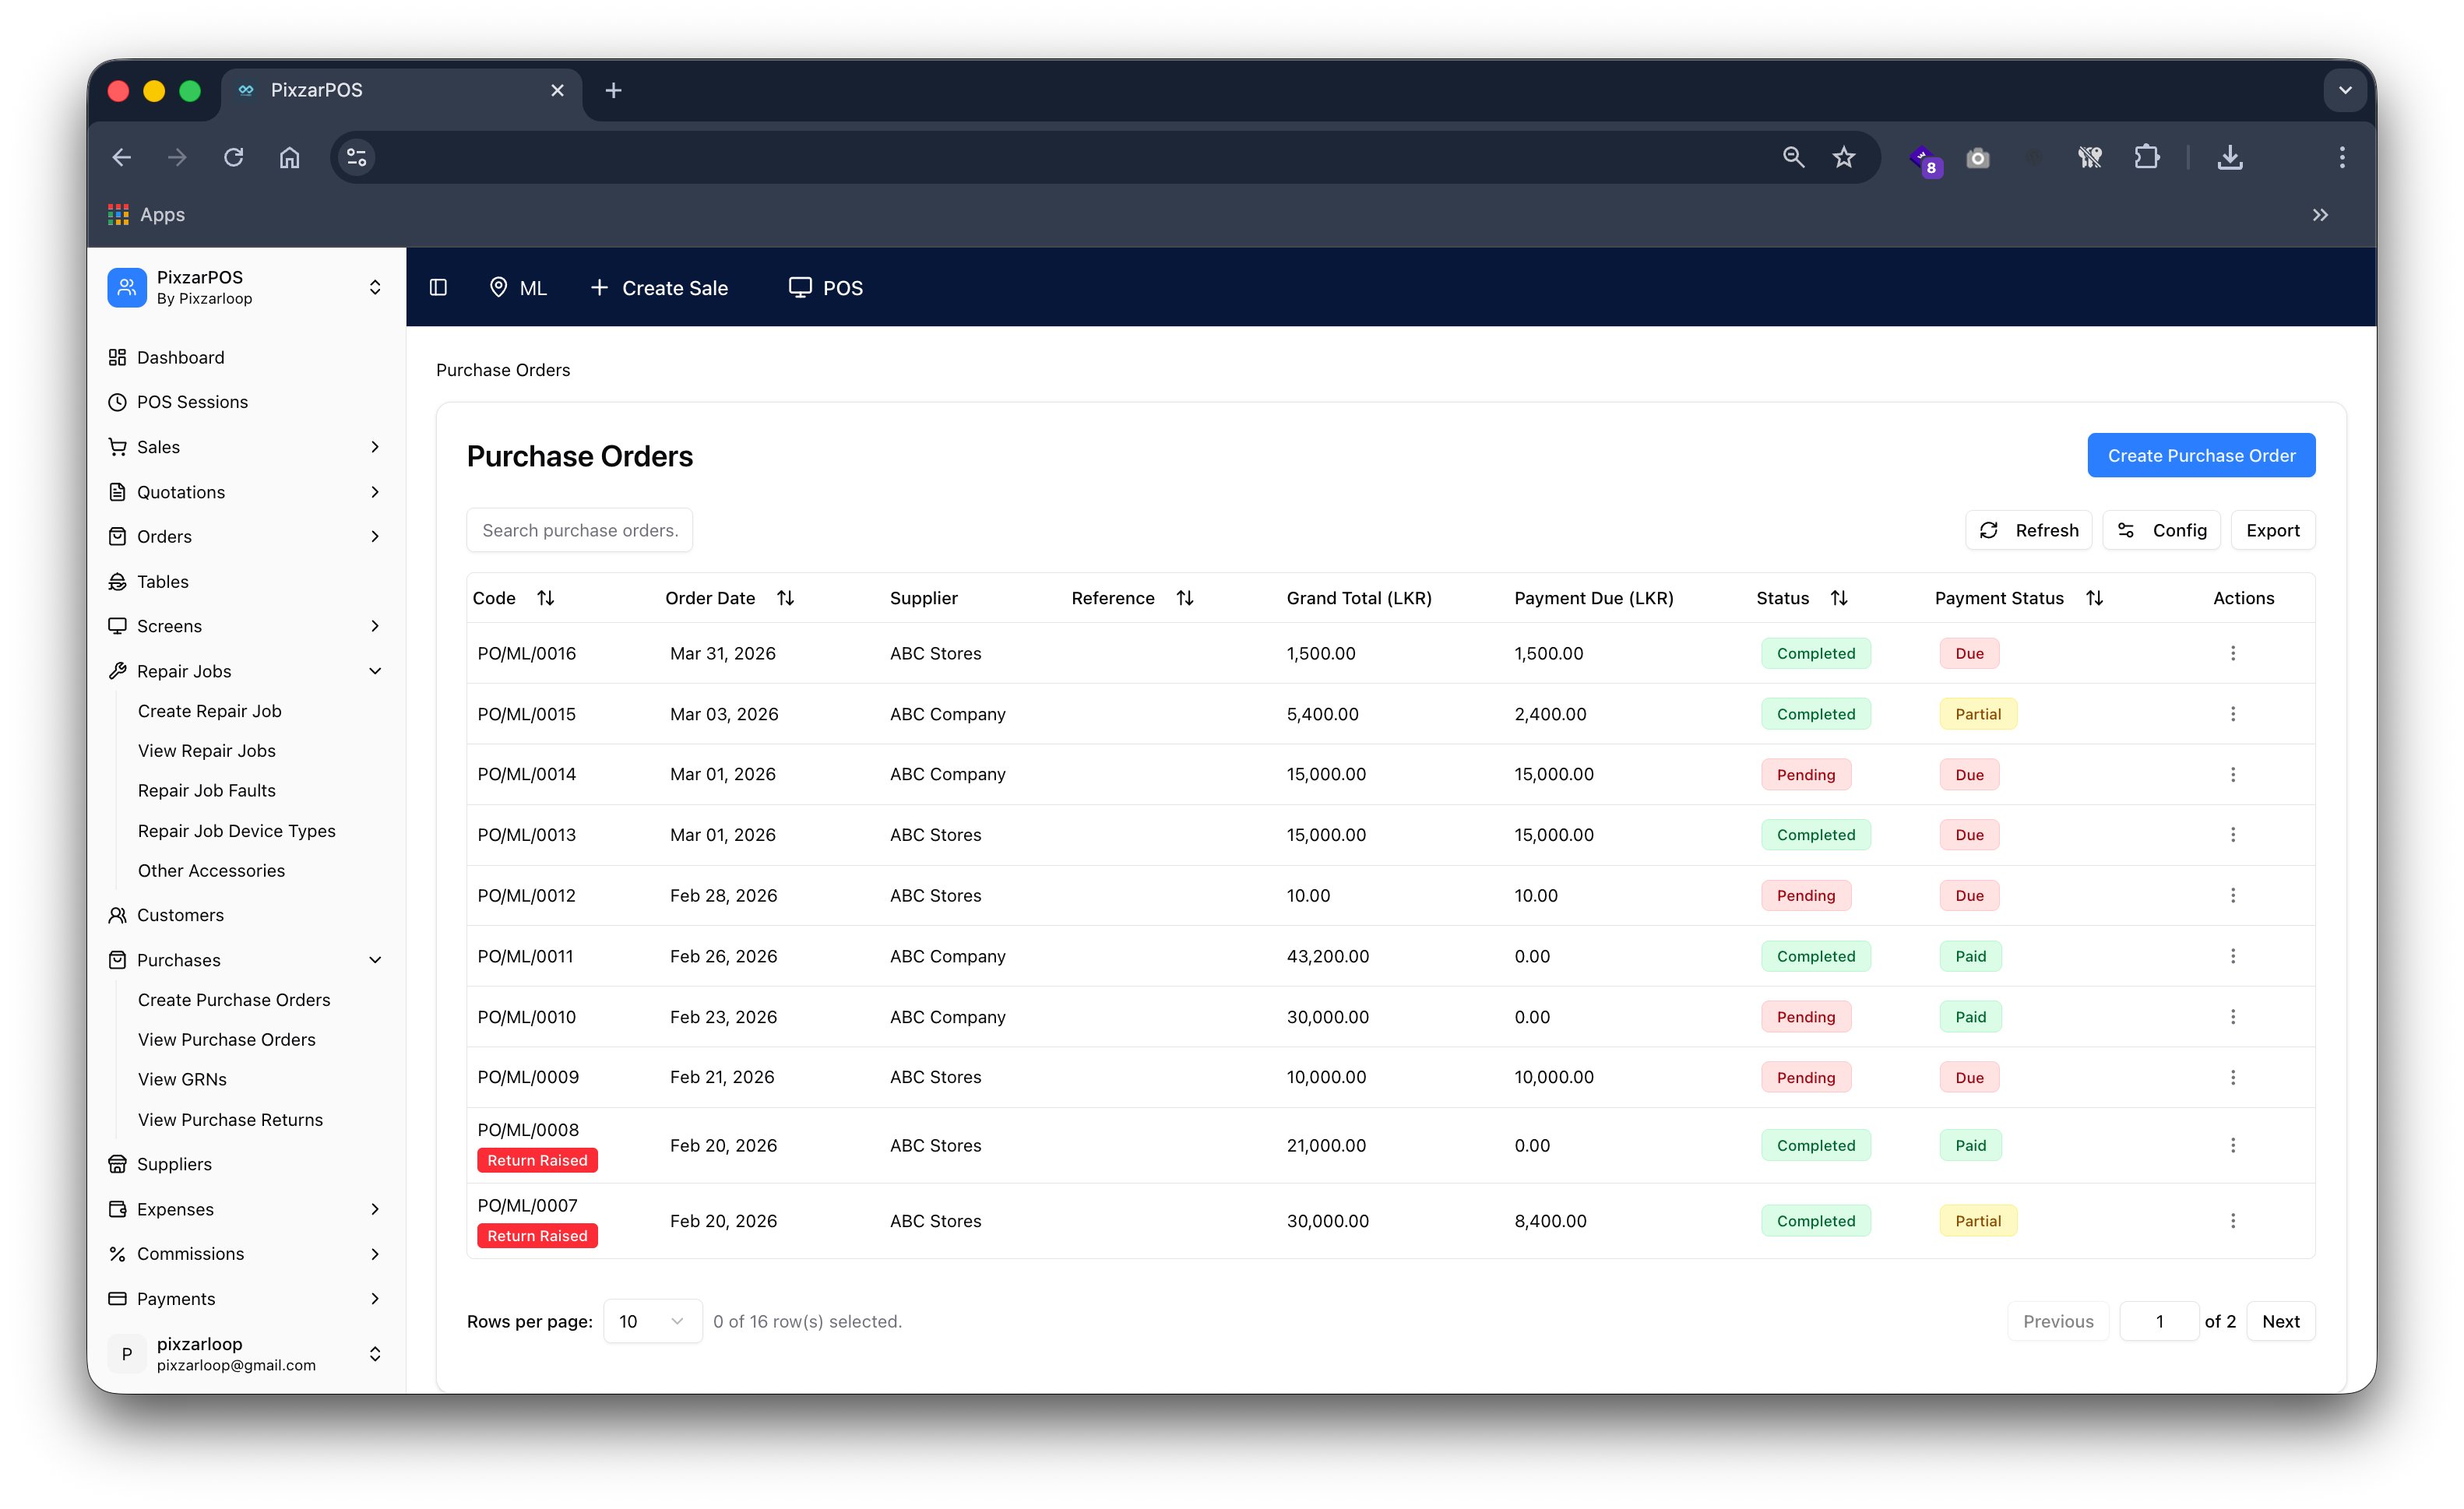This screenshot has width=2464, height=1509.
Task: Click the Dashboard grid icon in the sidebar
Action: coord(118,357)
